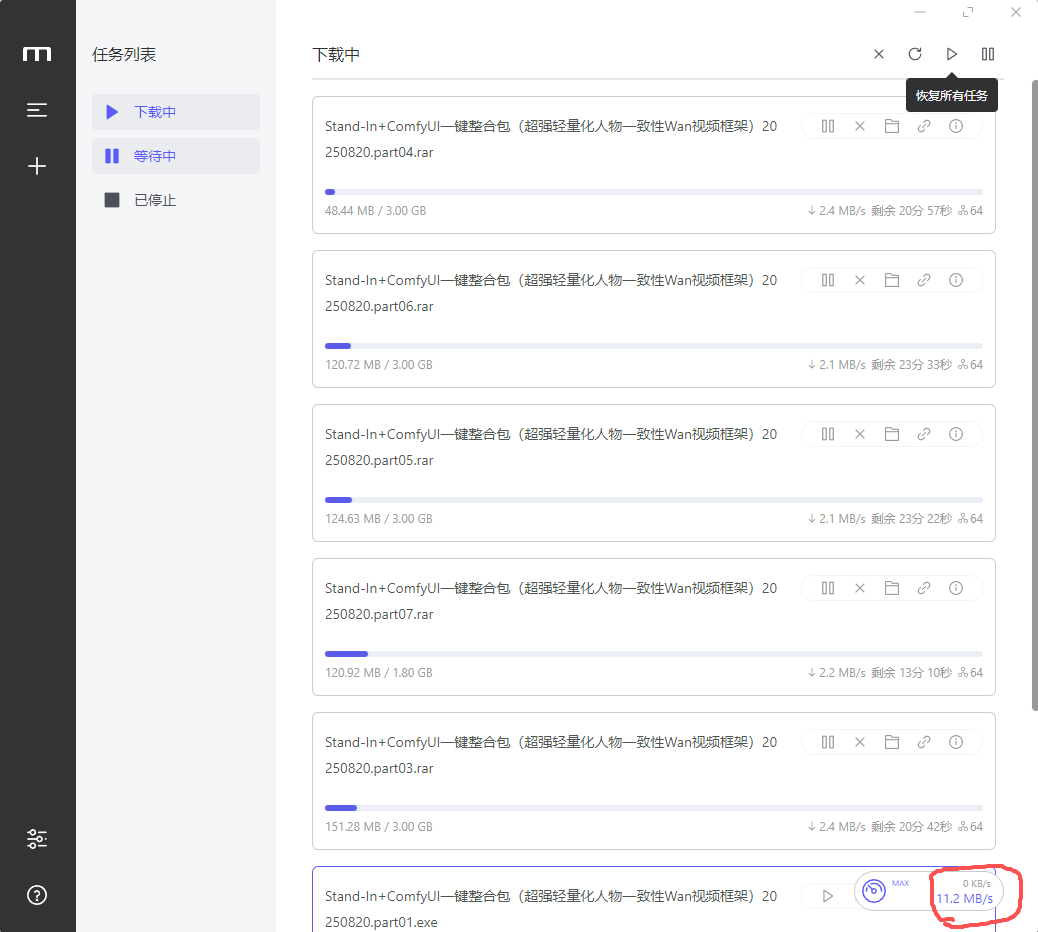Click the part04.rar progress bar

point(654,192)
